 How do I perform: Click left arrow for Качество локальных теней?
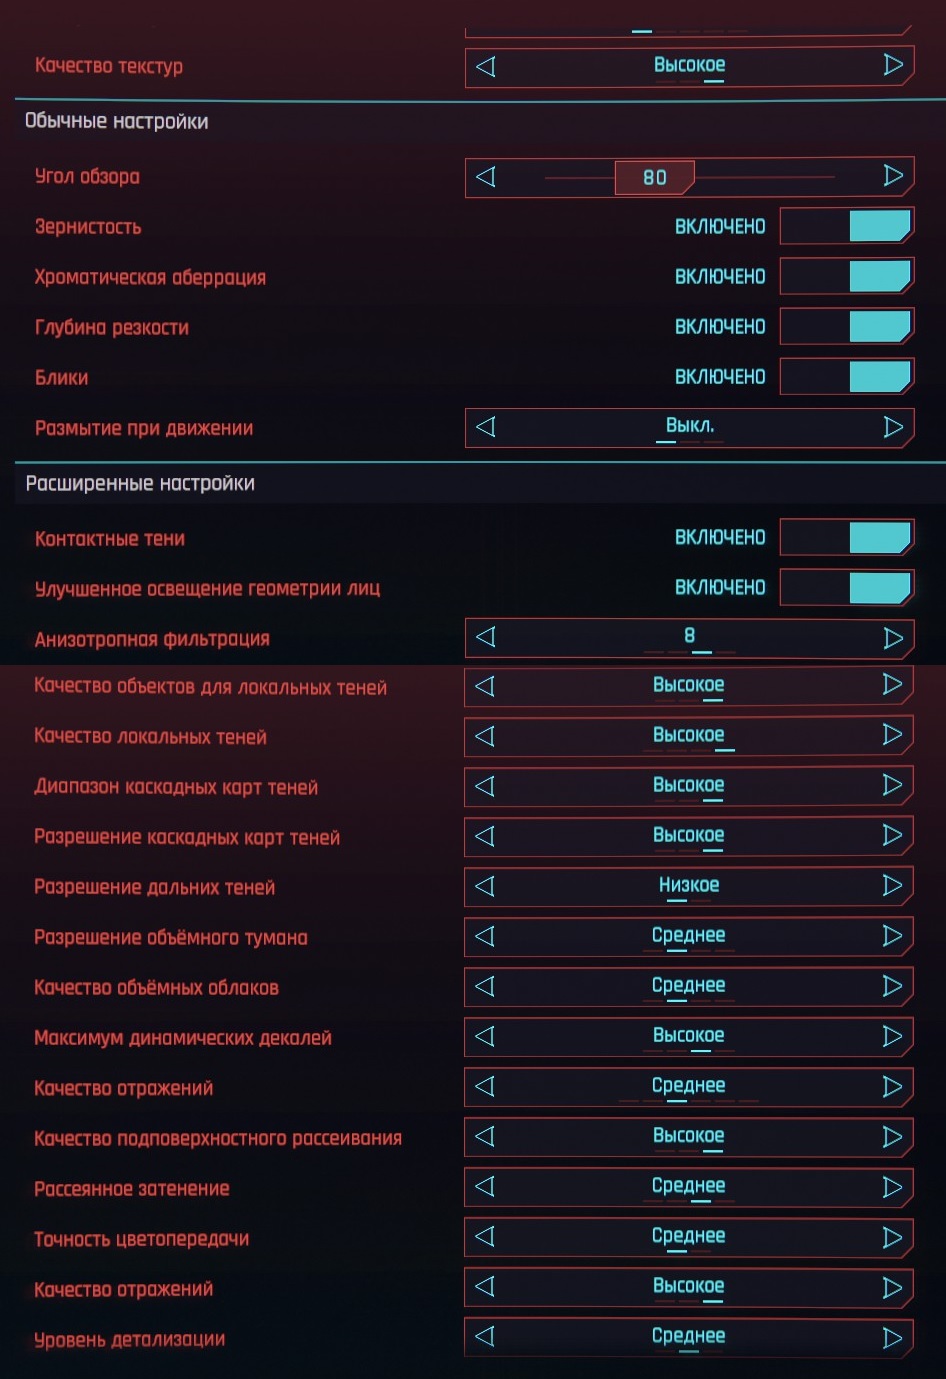click(485, 736)
